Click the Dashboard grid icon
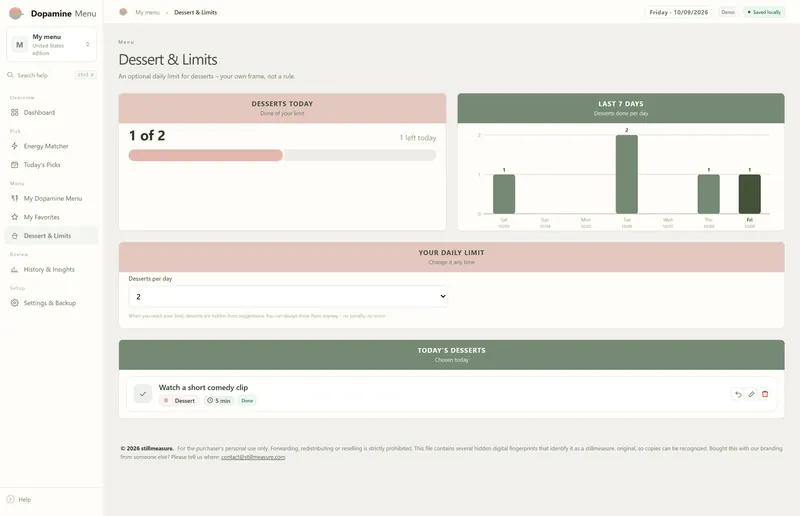The height and width of the screenshot is (516, 800). click(14, 112)
